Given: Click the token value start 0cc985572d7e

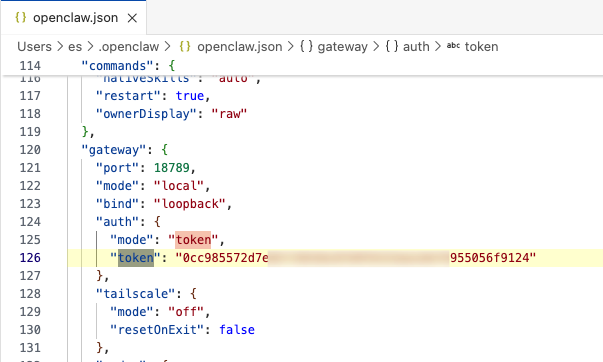Looking at the screenshot, I should click(x=225, y=258).
